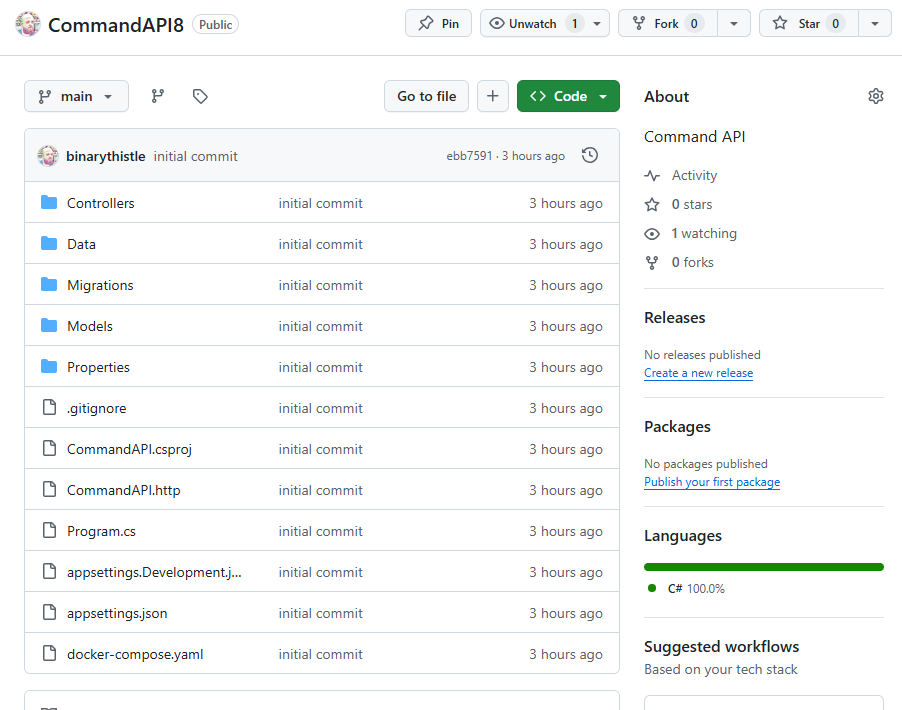Click the docker-compose.yaml file icon
This screenshot has height=710, width=902.
point(49,654)
